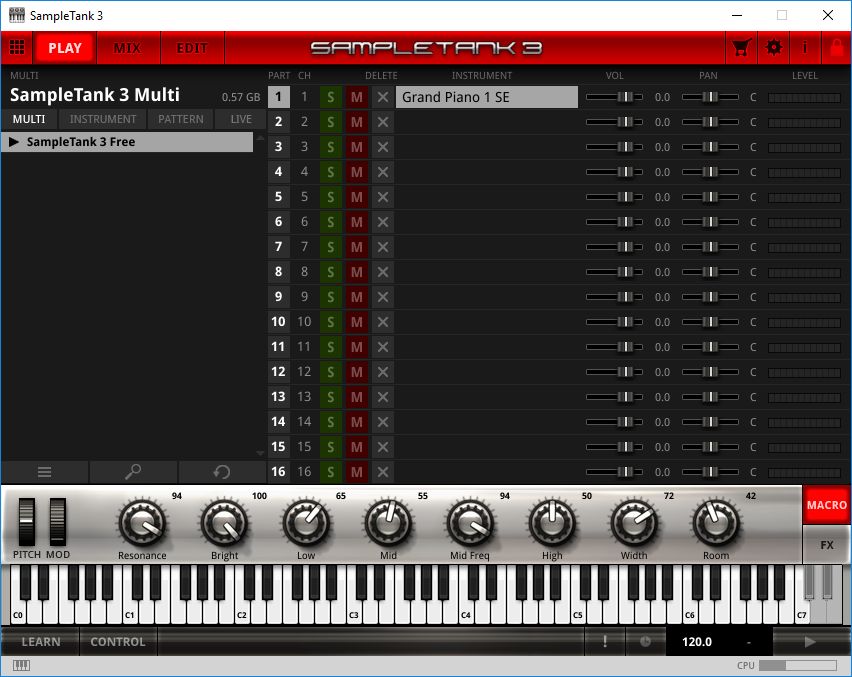Viewport: 852px width, 677px height.
Task: Click the MOD wheel
Action: (58, 522)
